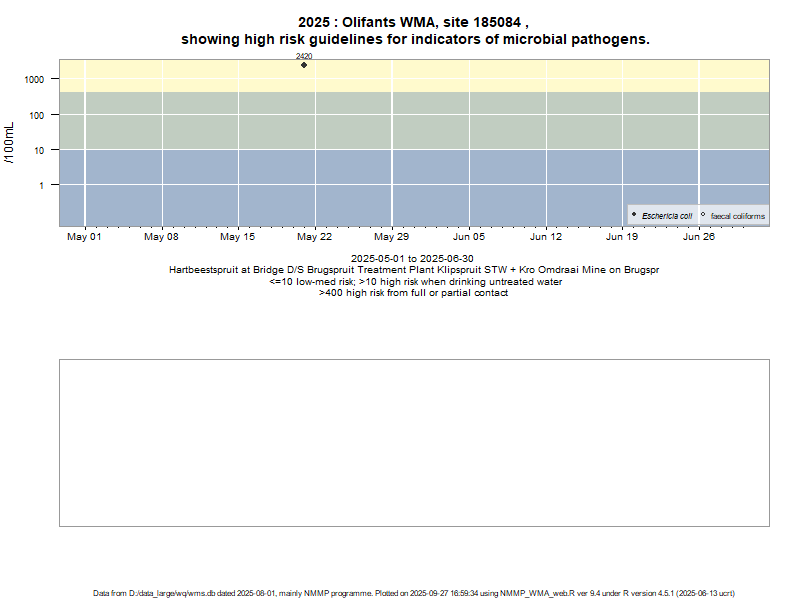Click the Jun 26 x-axis label

pyautogui.click(x=699, y=237)
